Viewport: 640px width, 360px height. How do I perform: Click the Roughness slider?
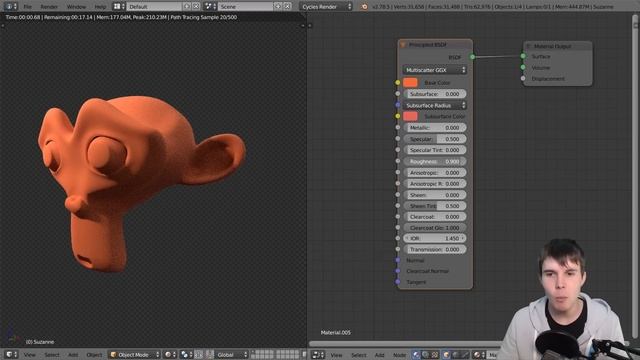tap(435, 162)
